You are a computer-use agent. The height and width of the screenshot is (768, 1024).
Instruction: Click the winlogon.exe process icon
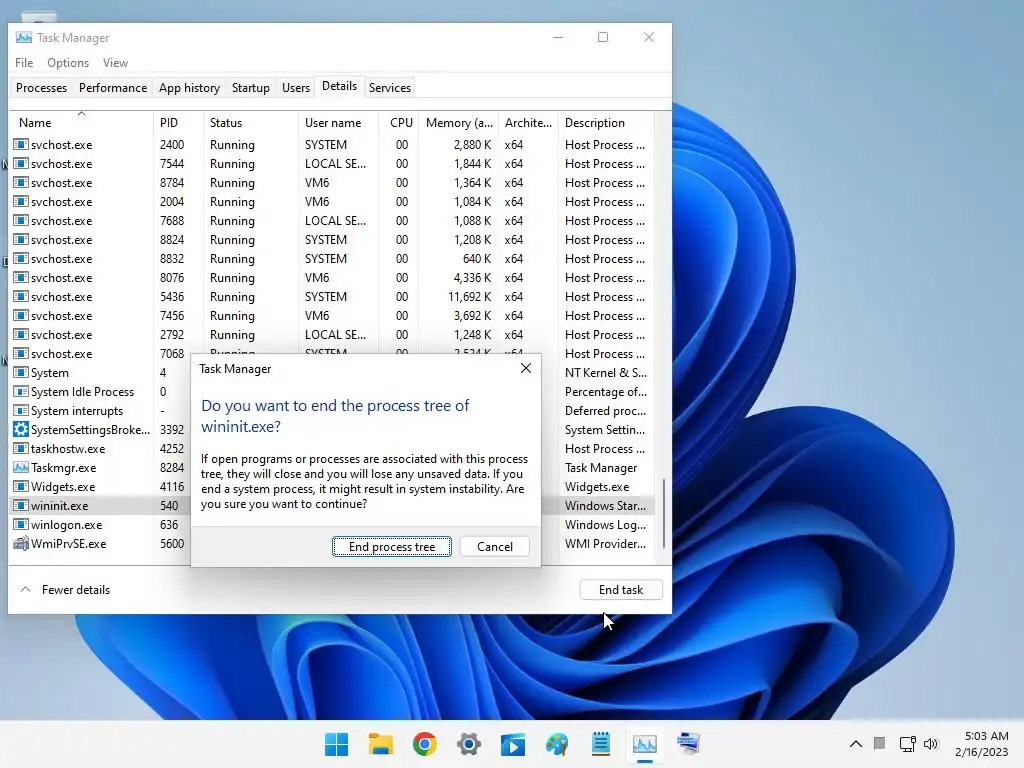tap(21, 524)
